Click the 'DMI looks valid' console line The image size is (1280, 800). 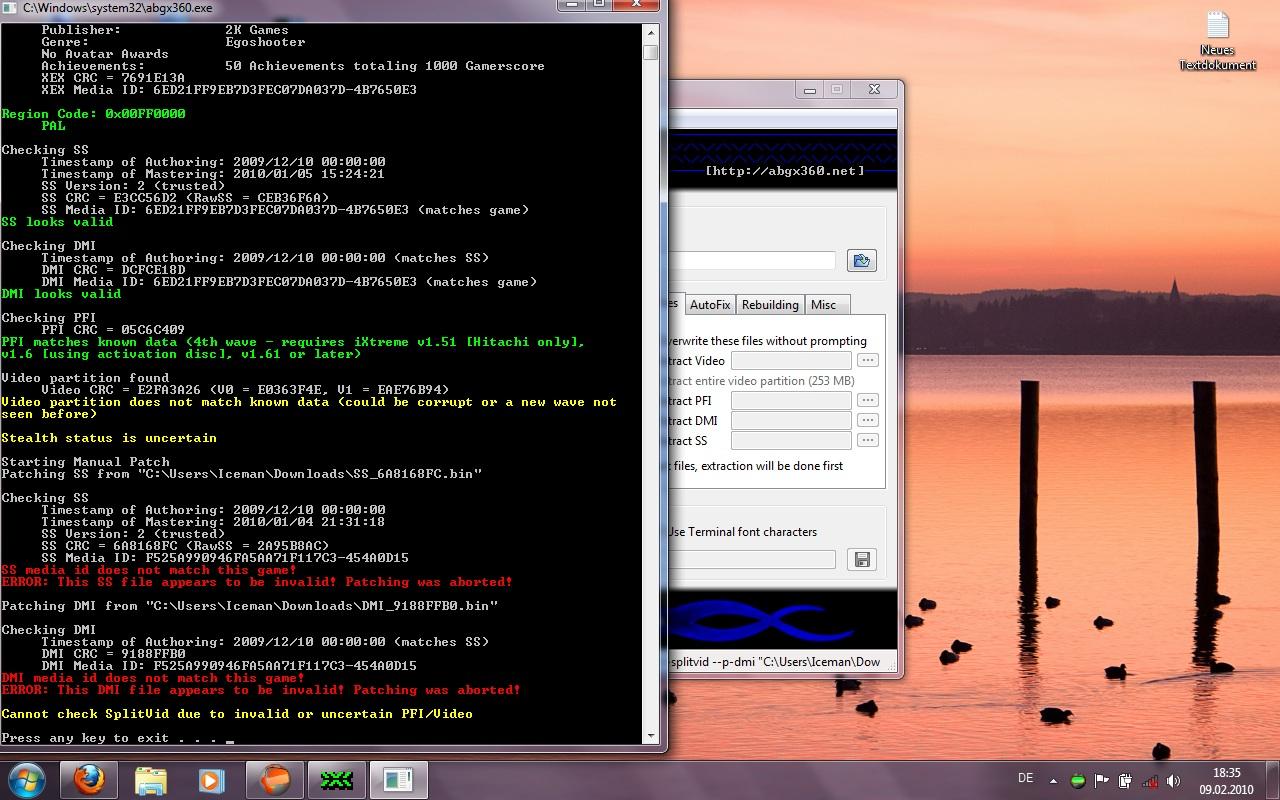pyautogui.click(x=61, y=294)
